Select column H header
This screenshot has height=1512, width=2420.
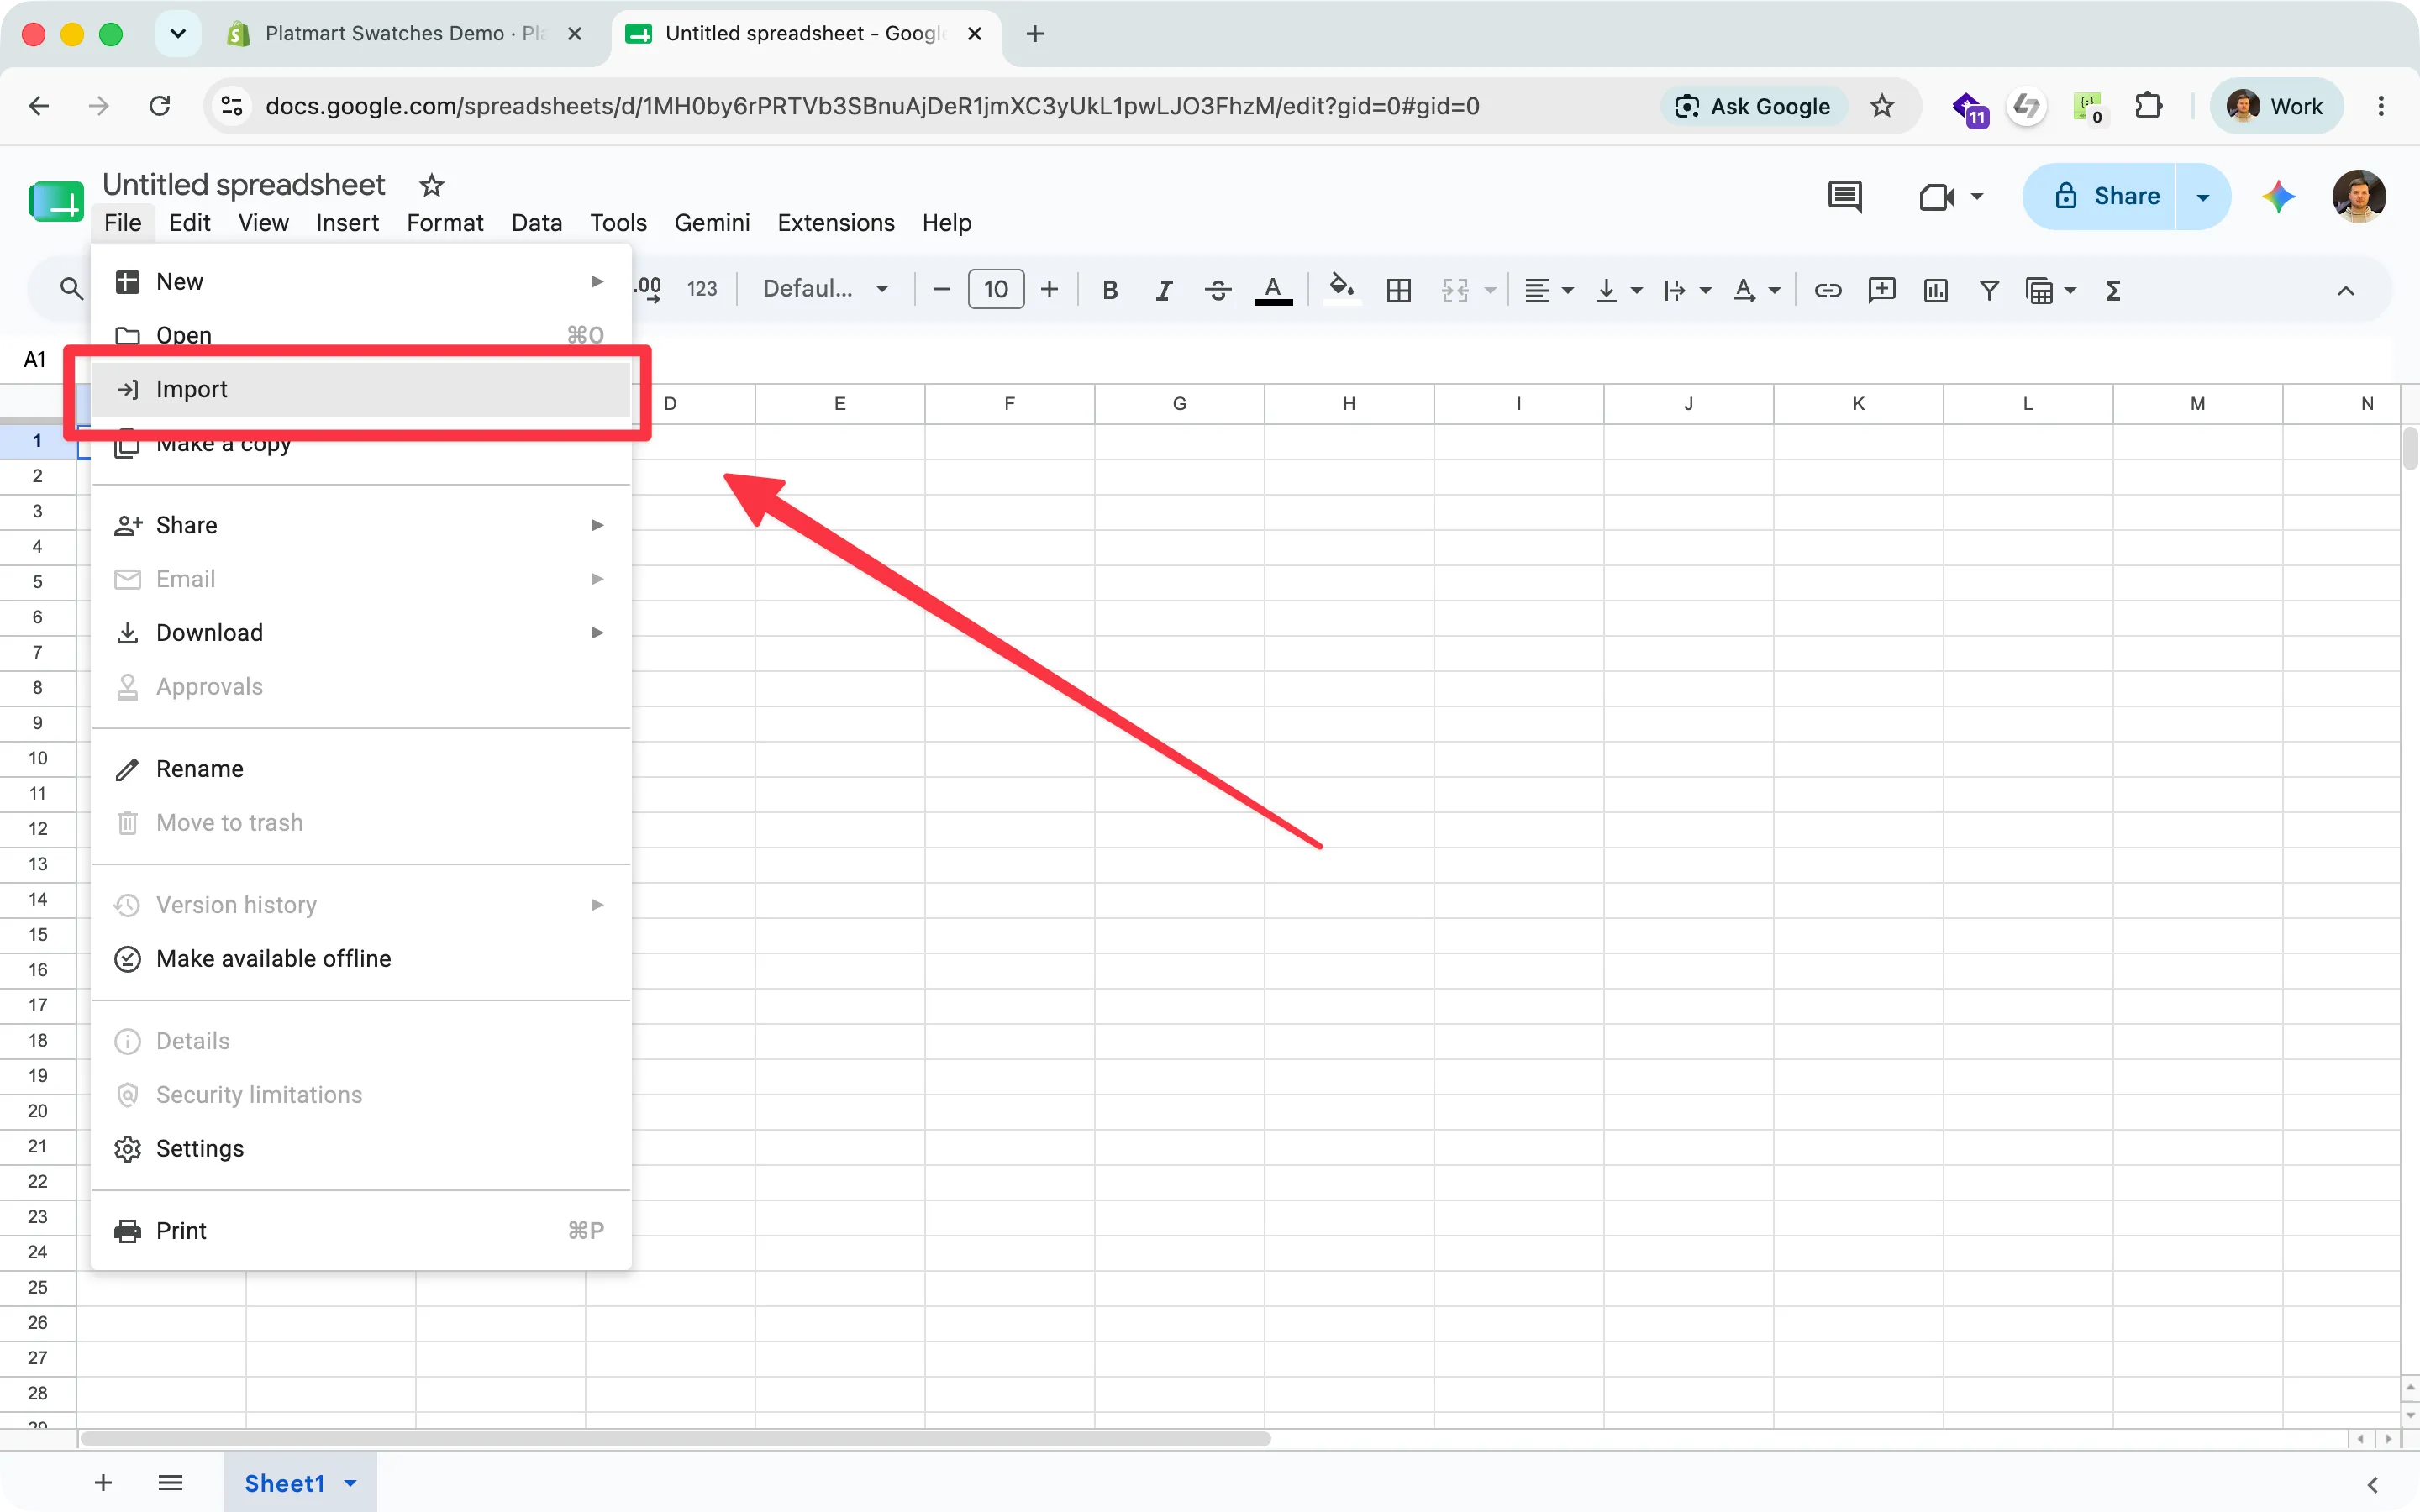1349,403
